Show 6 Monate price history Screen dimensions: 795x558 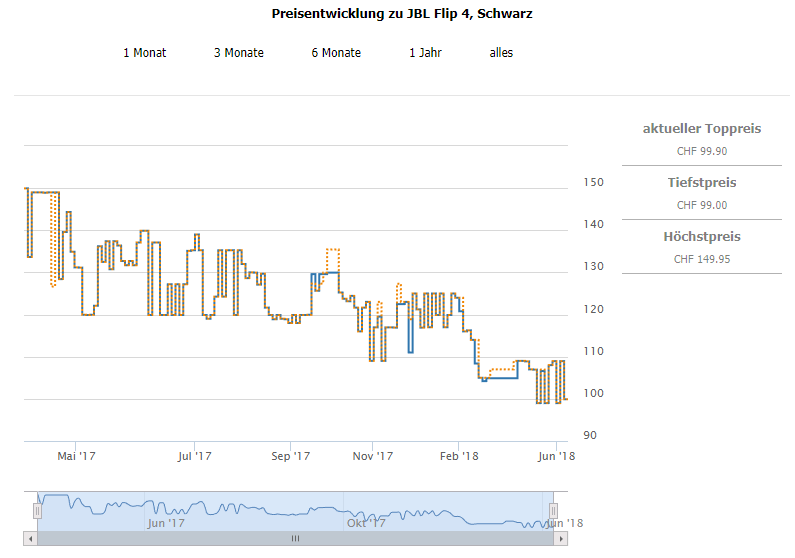tap(336, 52)
